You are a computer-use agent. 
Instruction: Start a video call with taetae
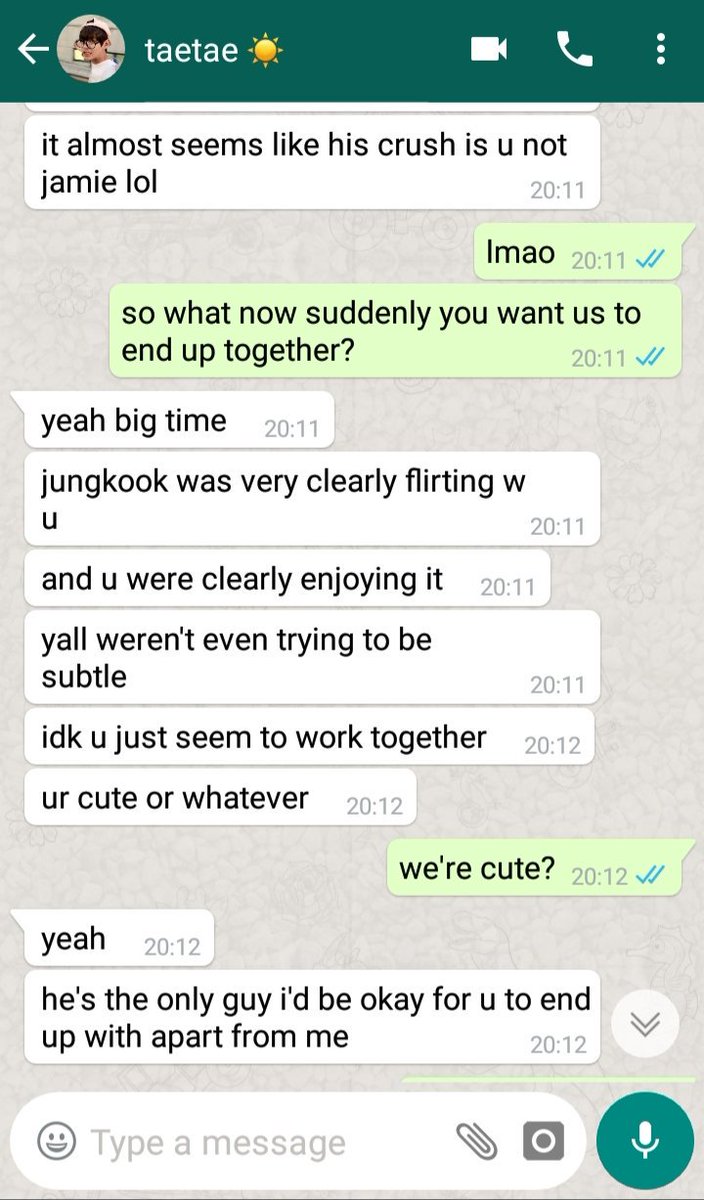[x=489, y=49]
